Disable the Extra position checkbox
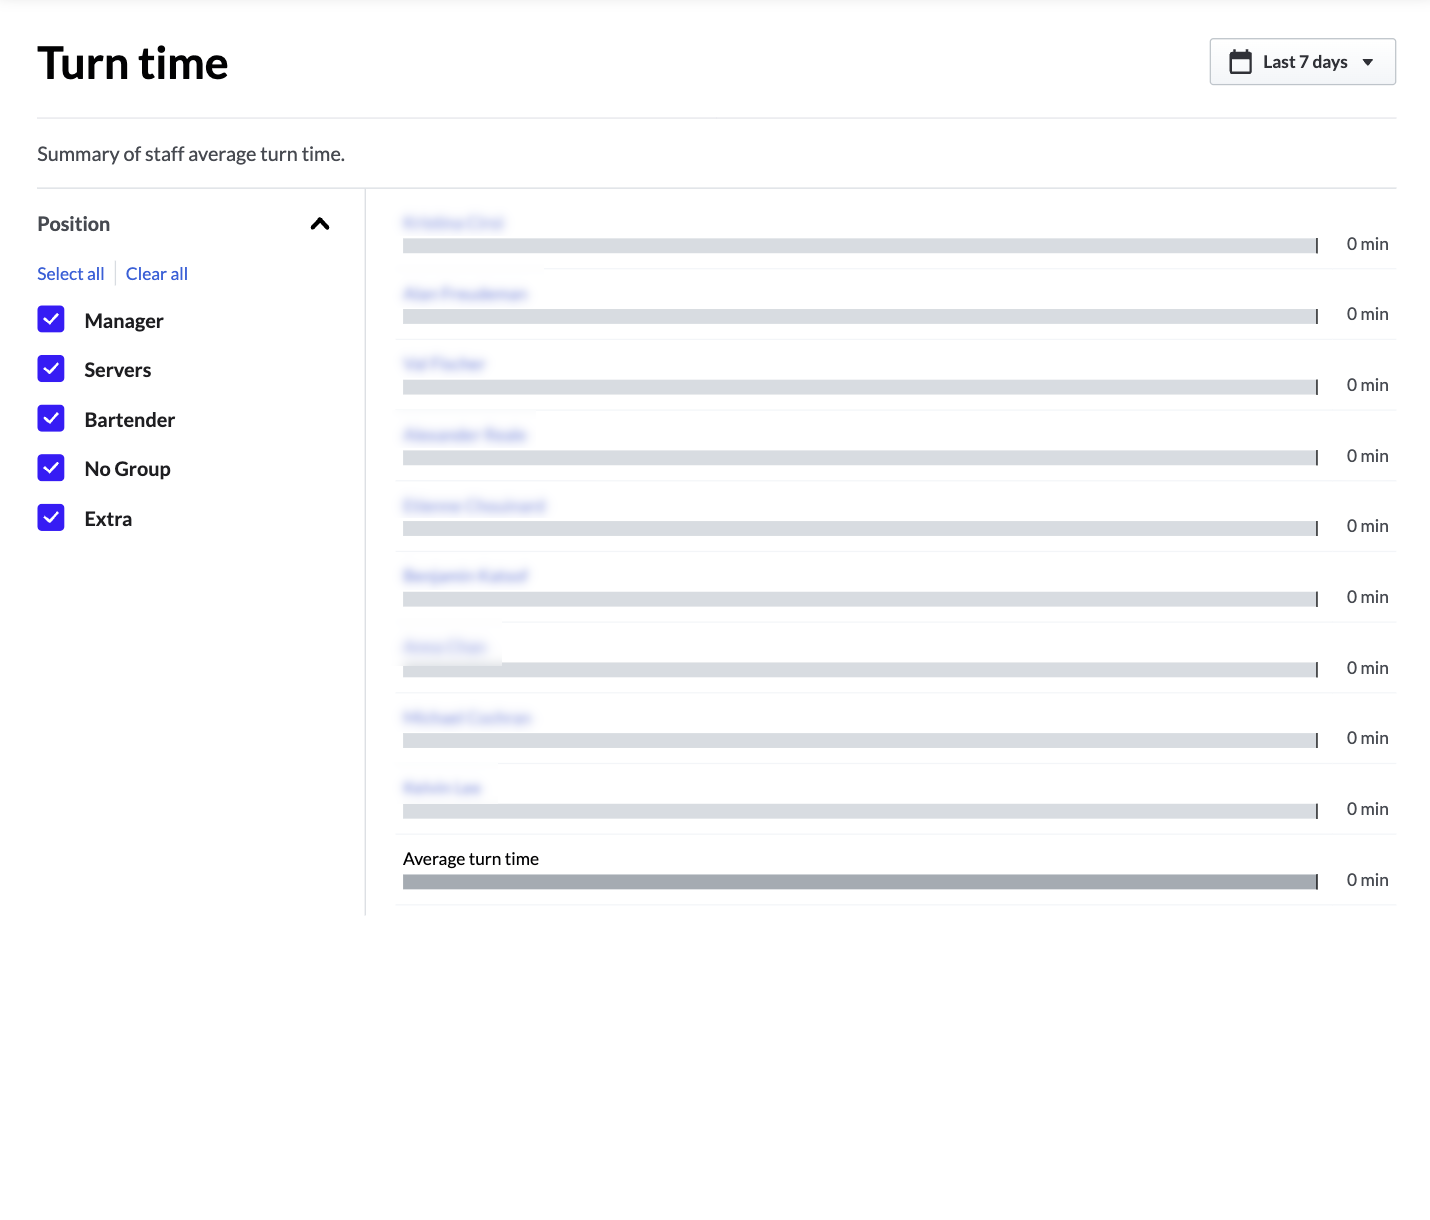Viewport: 1430px width, 1220px height. [51, 518]
